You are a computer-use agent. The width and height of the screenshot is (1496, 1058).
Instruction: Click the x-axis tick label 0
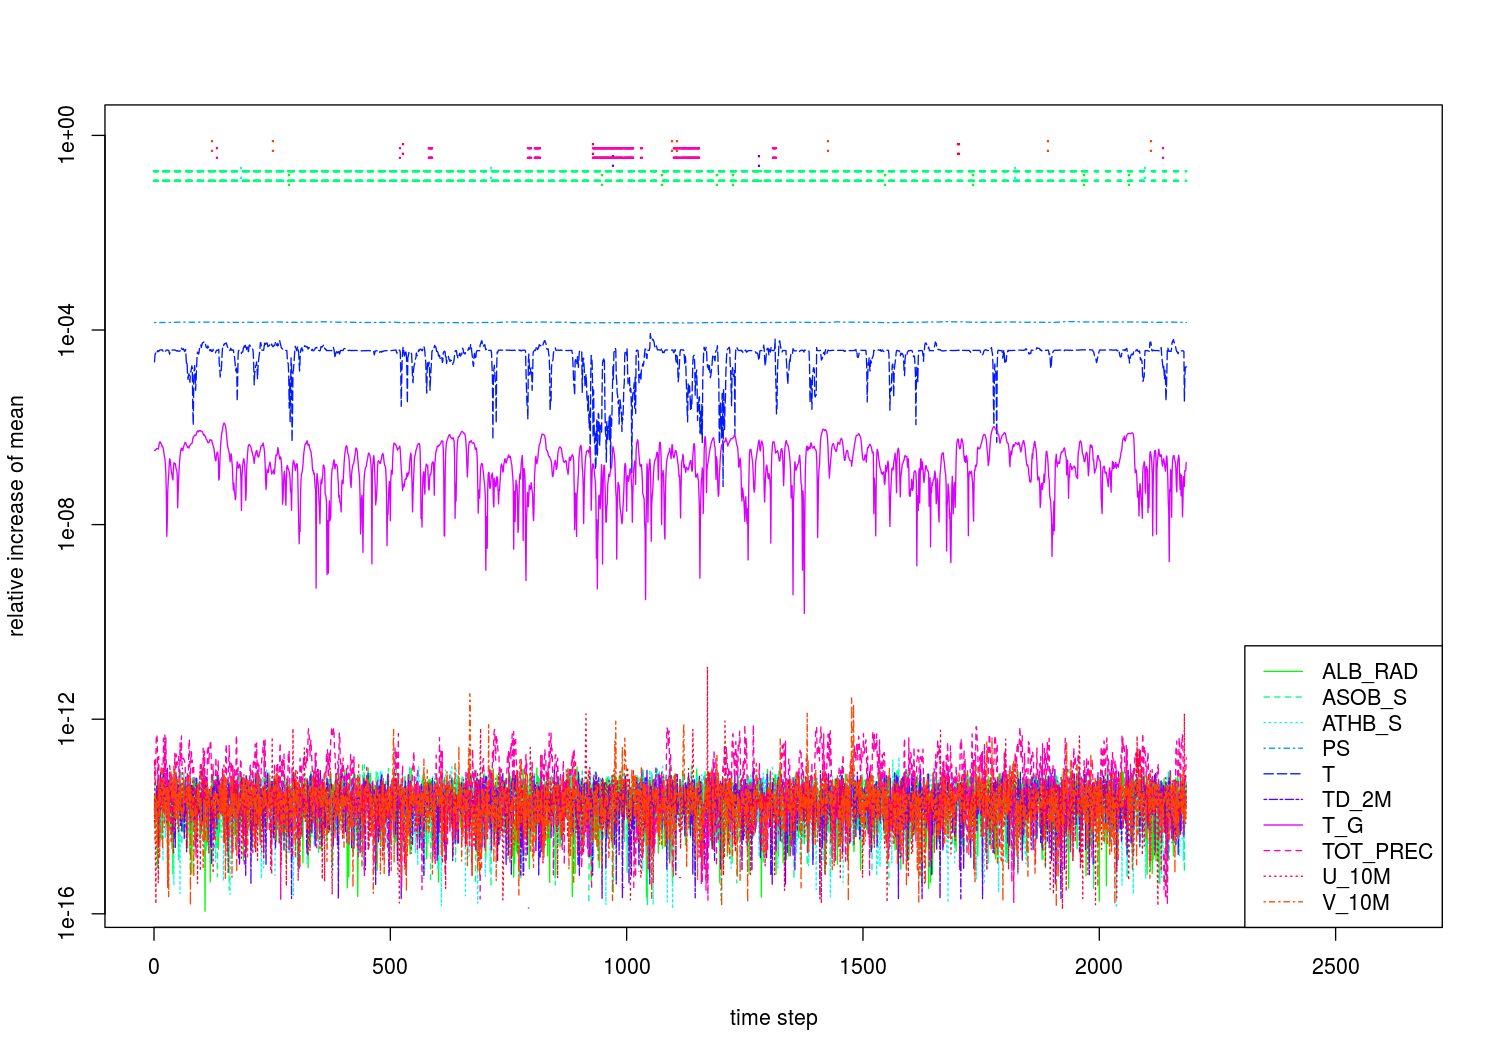[x=154, y=967]
